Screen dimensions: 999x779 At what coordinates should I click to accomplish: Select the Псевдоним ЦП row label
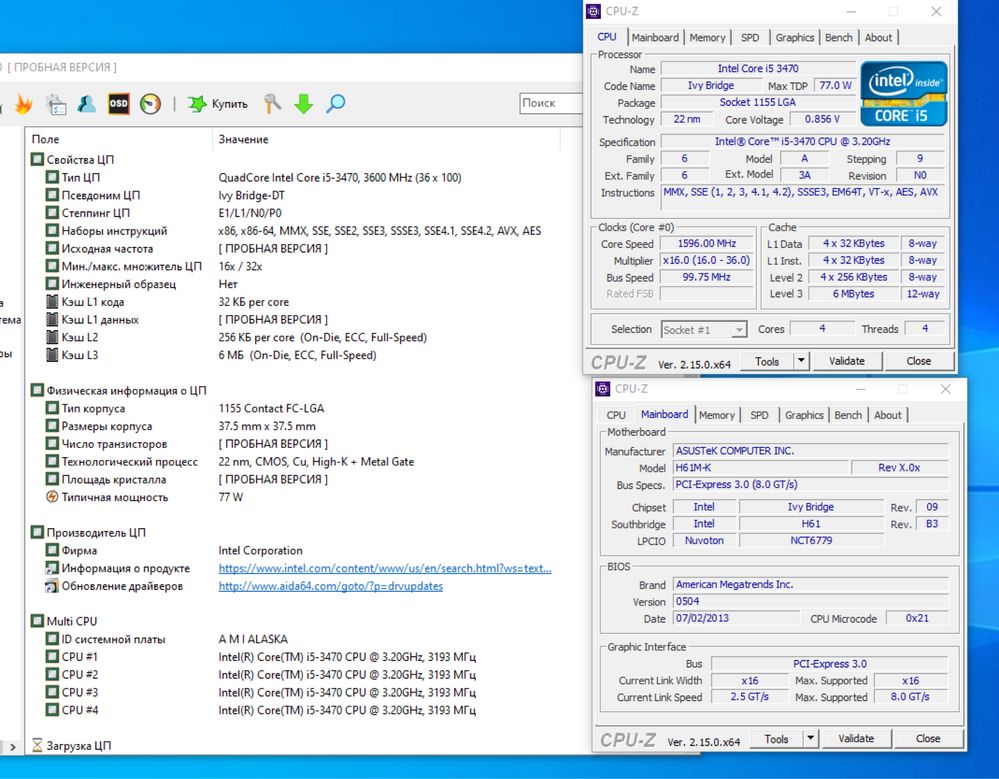101,195
